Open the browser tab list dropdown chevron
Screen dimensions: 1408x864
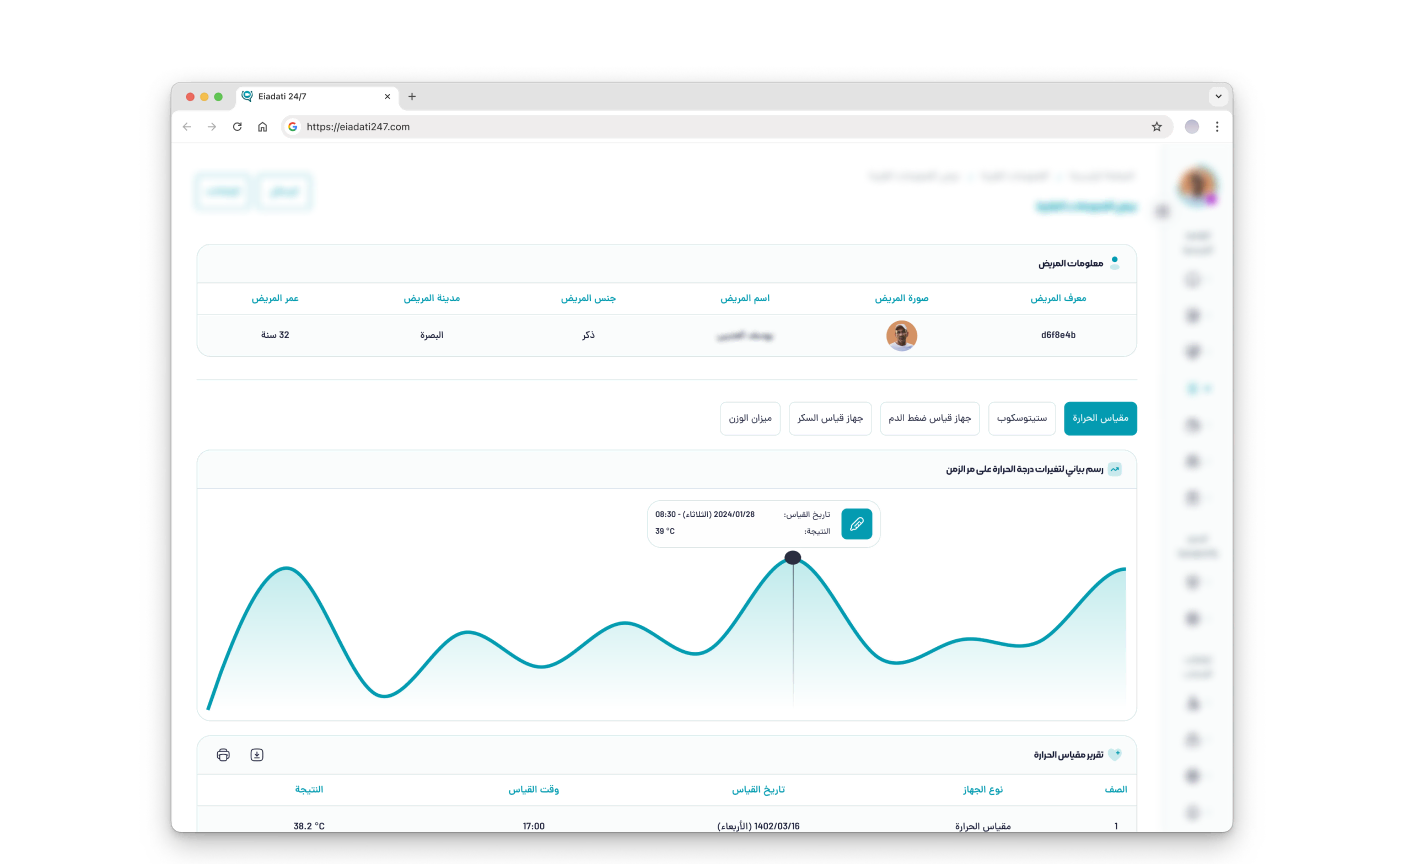(1219, 96)
